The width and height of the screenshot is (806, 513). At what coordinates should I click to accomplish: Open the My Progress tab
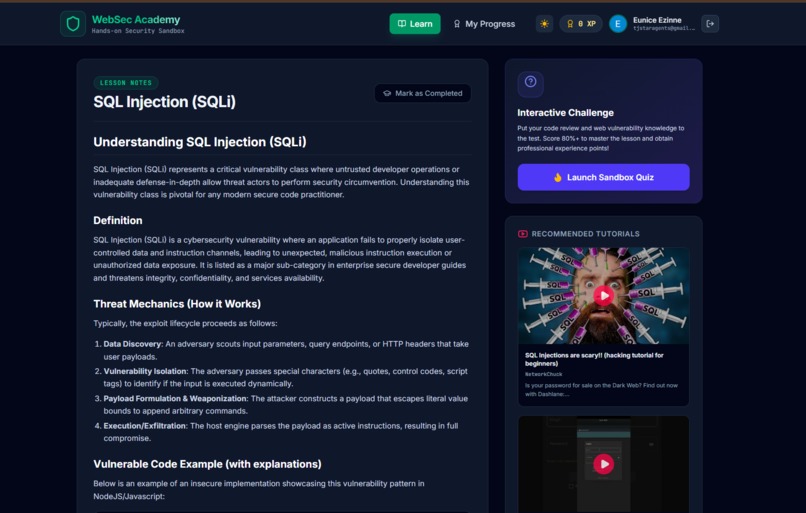click(484, 24)
